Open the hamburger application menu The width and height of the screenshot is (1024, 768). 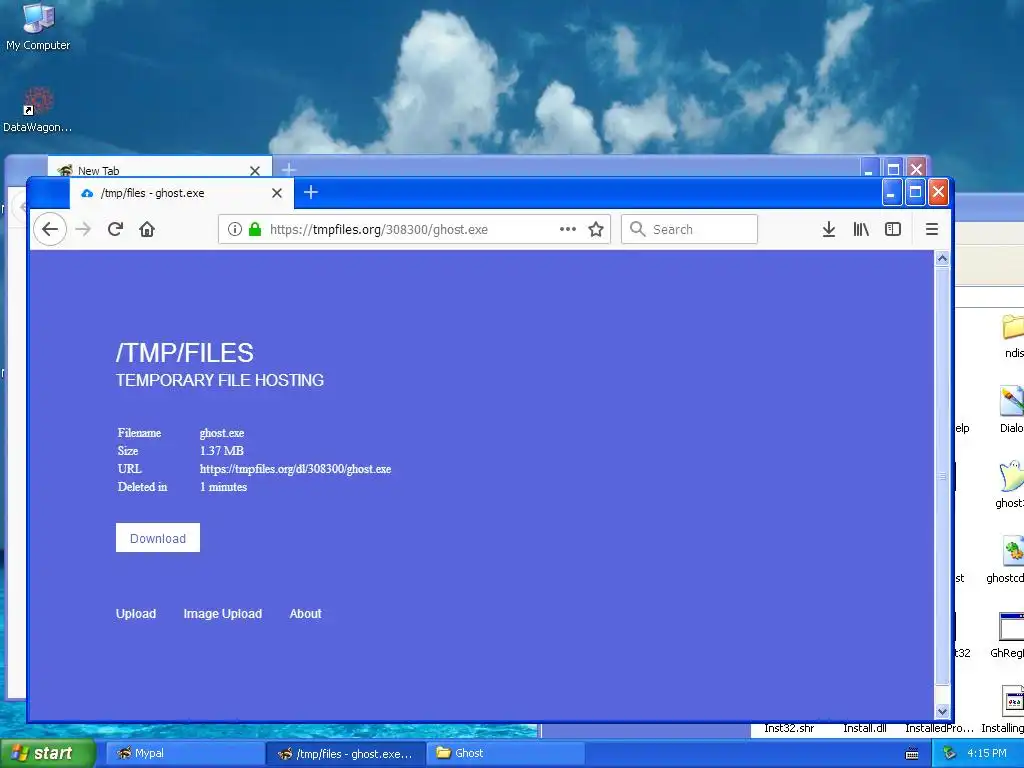click(932, 229)
